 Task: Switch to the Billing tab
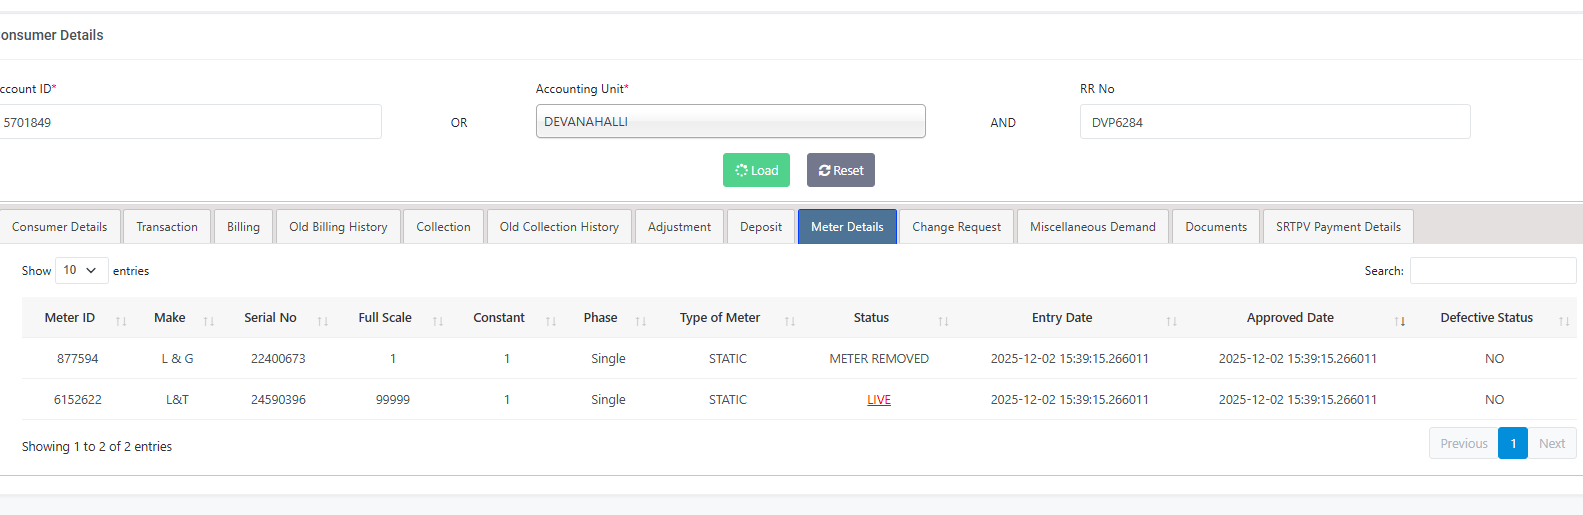243,227
